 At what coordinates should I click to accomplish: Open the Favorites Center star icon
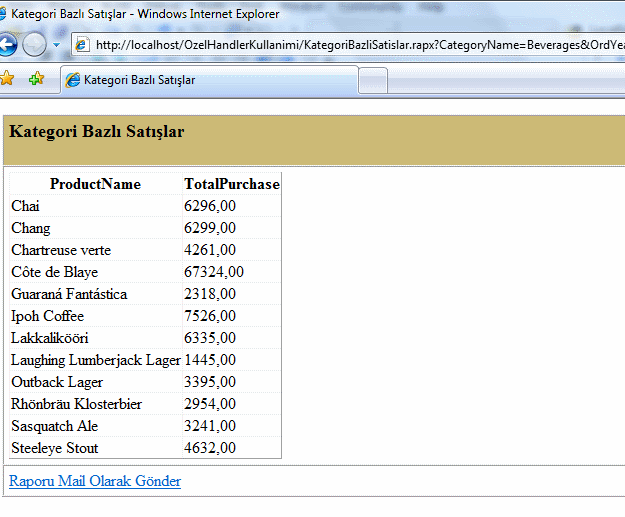(7, 79)
